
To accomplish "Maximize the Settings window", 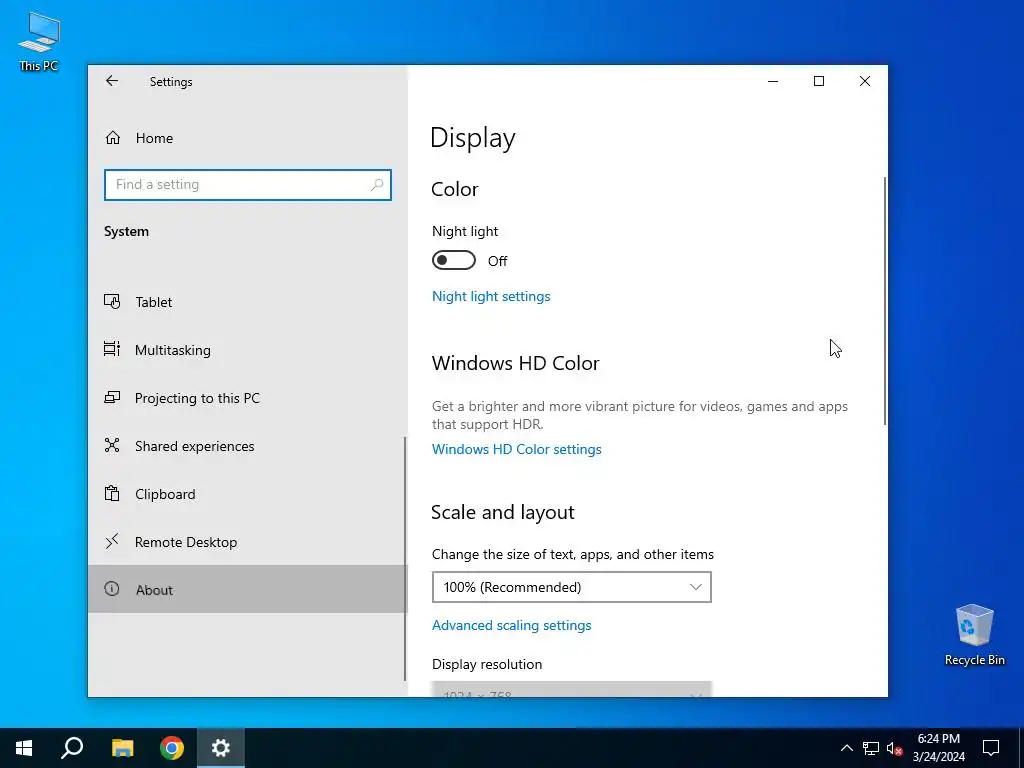I will tap(819, 81).
